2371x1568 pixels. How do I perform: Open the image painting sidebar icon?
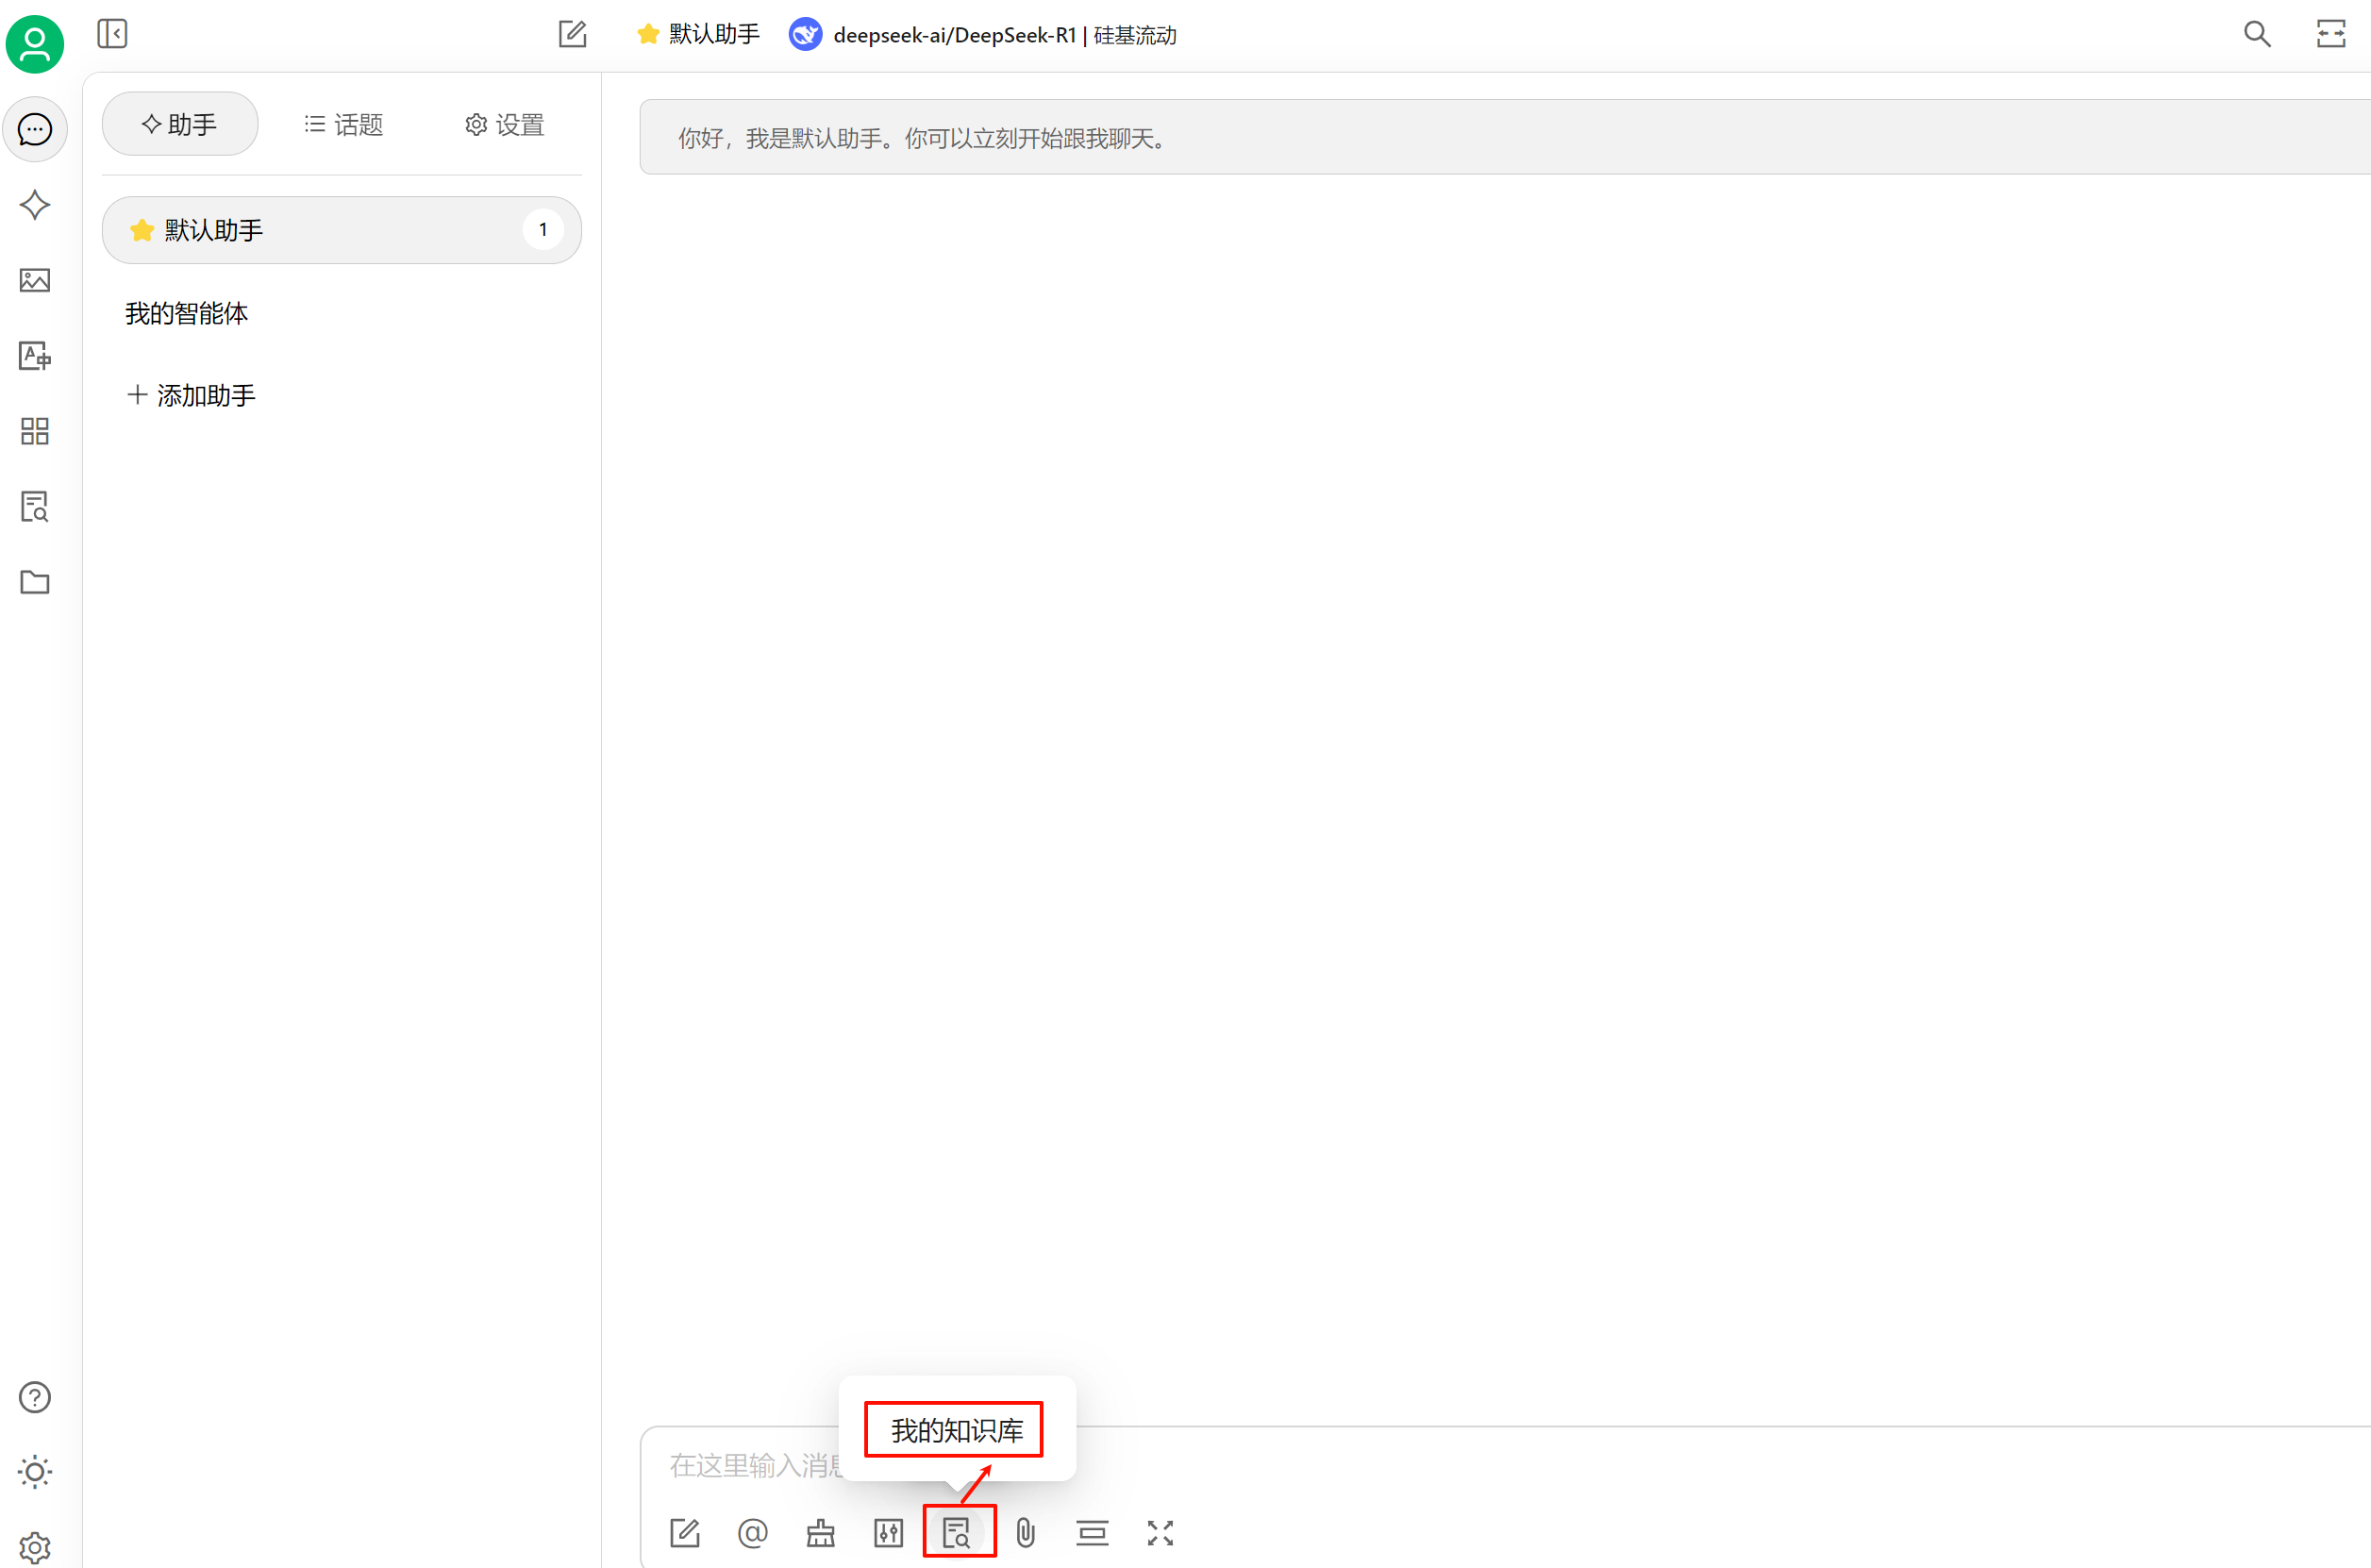point(35,280)
